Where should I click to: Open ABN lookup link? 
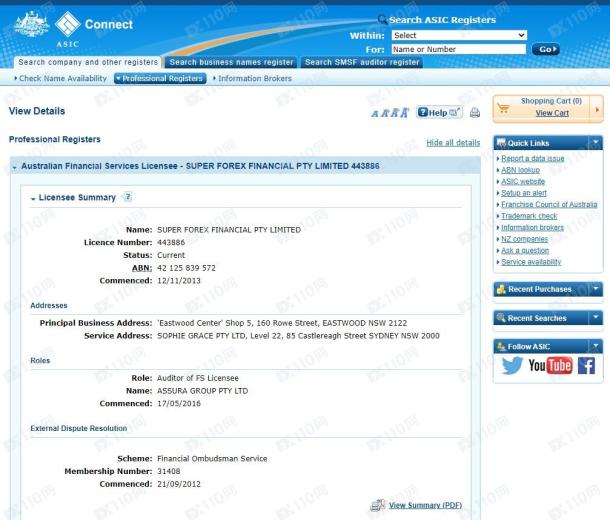click(520, 170)
